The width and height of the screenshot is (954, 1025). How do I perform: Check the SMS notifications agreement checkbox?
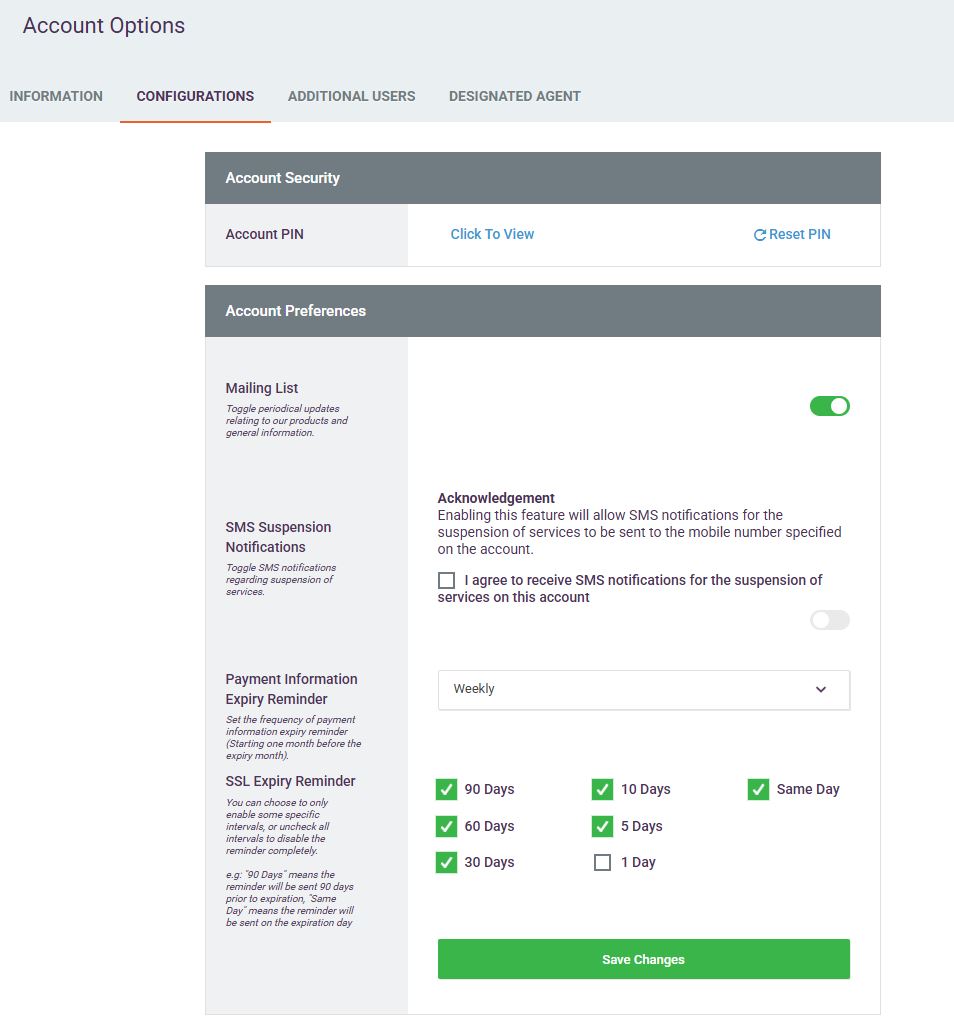pos(446,581)
